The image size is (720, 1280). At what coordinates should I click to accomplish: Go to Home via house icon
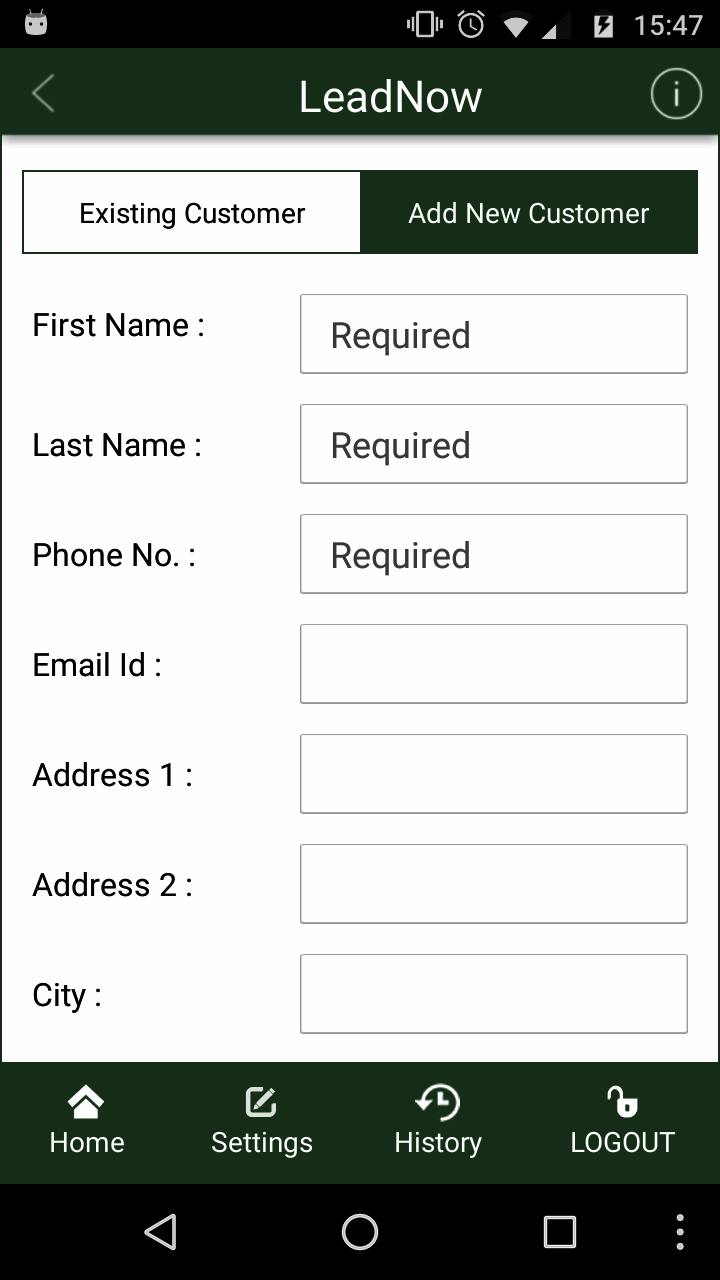pyautogui.click(x=87, y=1103)
